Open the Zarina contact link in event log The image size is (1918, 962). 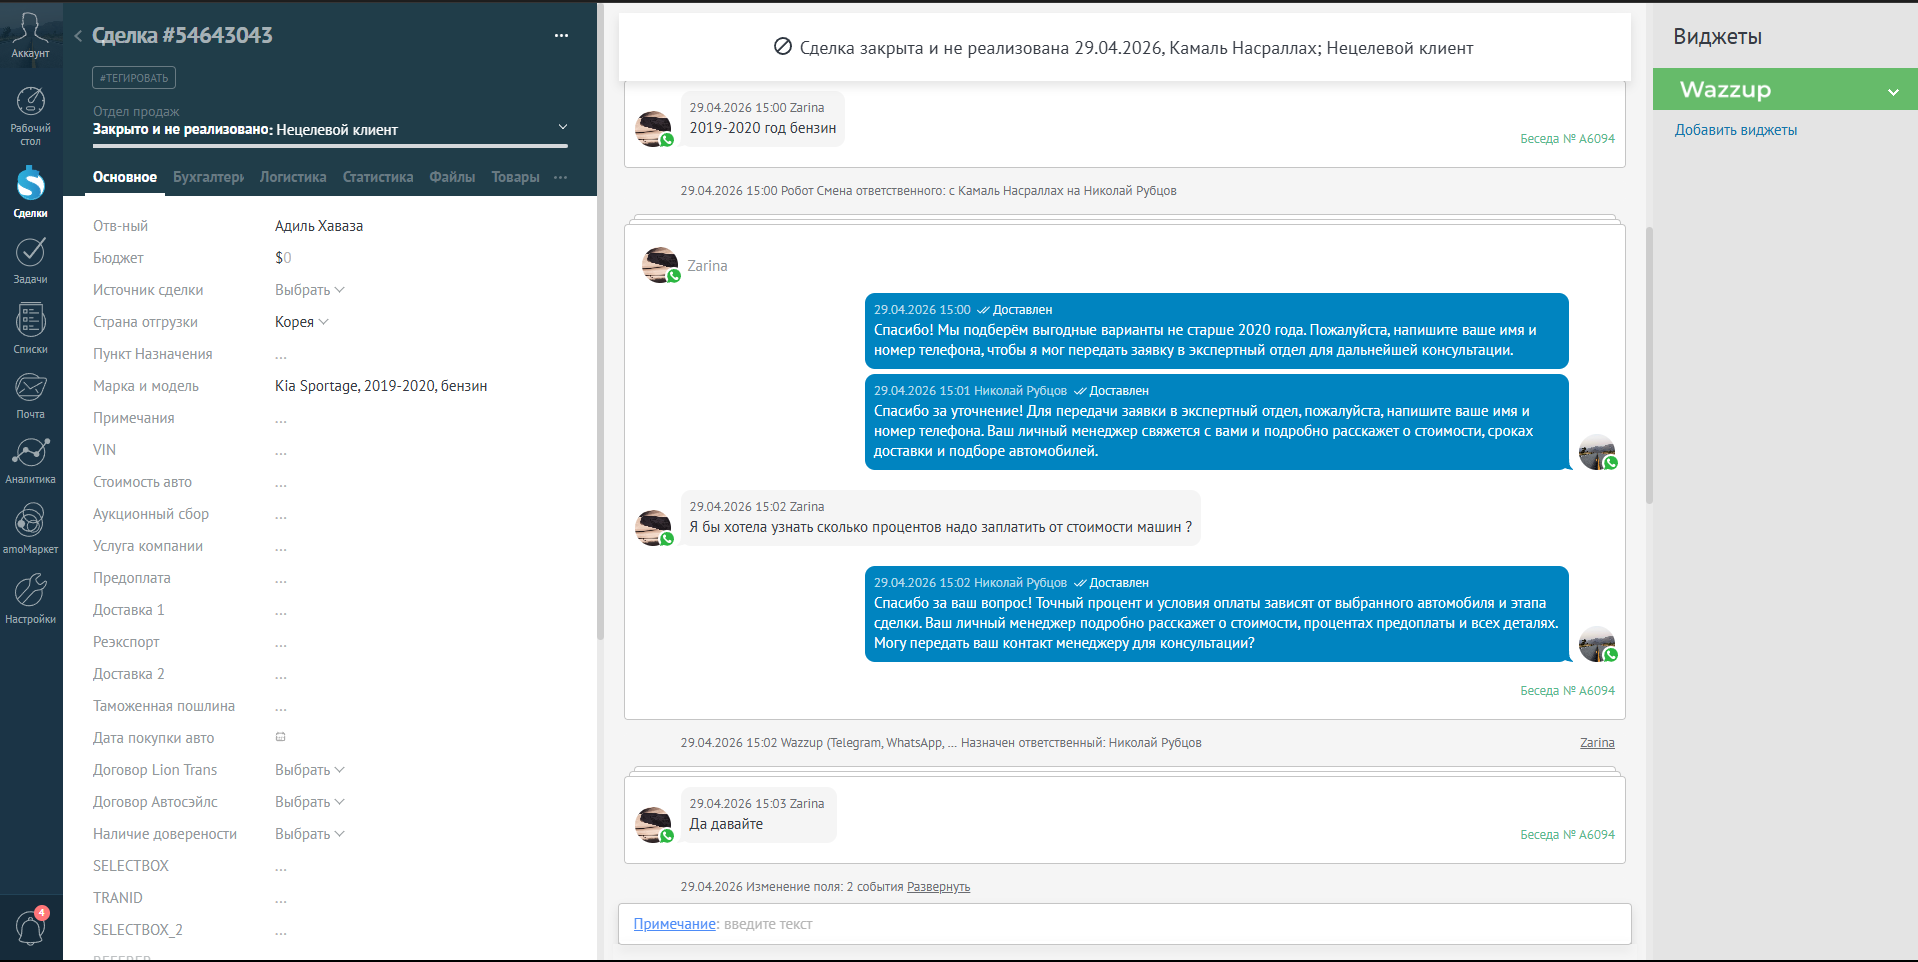(x=1597, y=743)
